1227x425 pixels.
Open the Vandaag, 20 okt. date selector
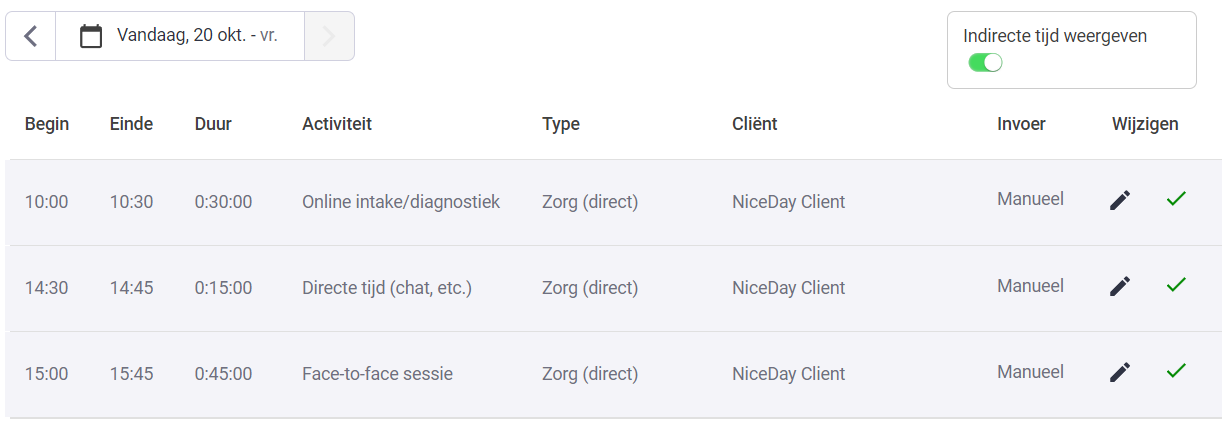coord(180,36)
